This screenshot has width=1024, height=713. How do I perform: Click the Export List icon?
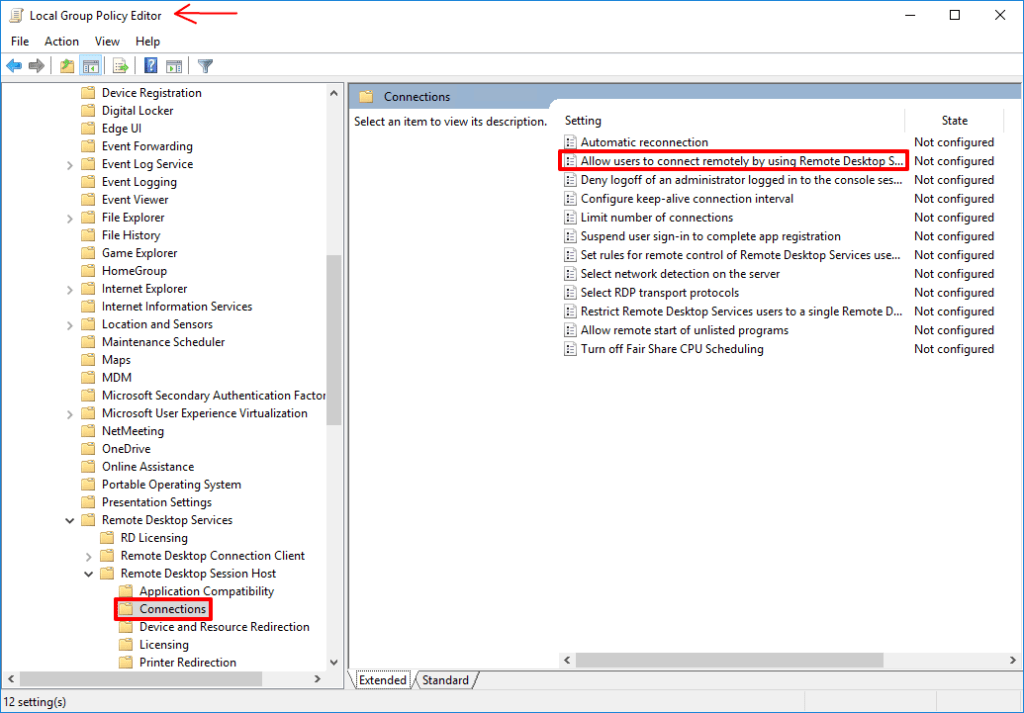click(118, 65)
